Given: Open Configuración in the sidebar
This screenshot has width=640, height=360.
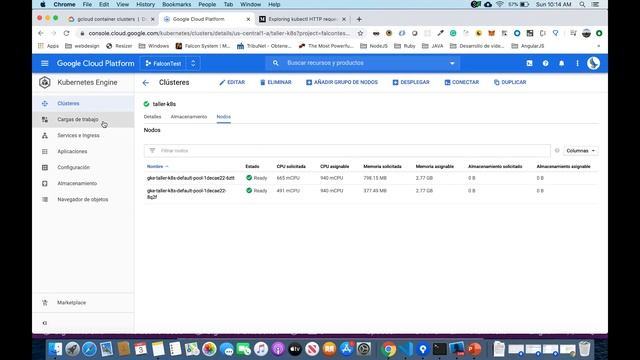Looking at the screenshot, I should tap(83, 167).
